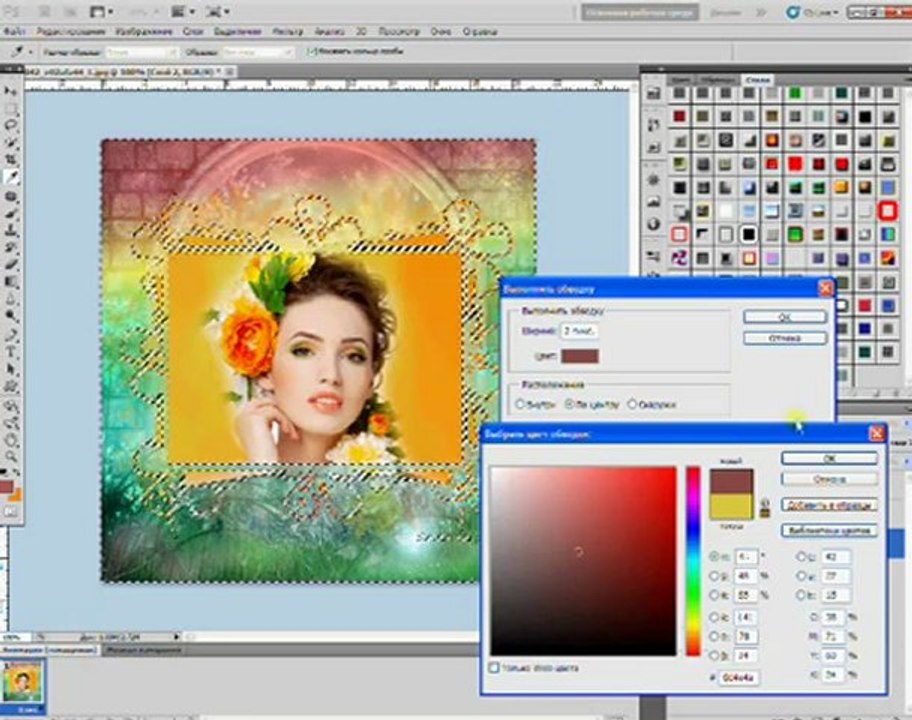The width and height of the screenshot is (912, 720).
Task: Select the History Brush tool
Action: tap(10, 248)
